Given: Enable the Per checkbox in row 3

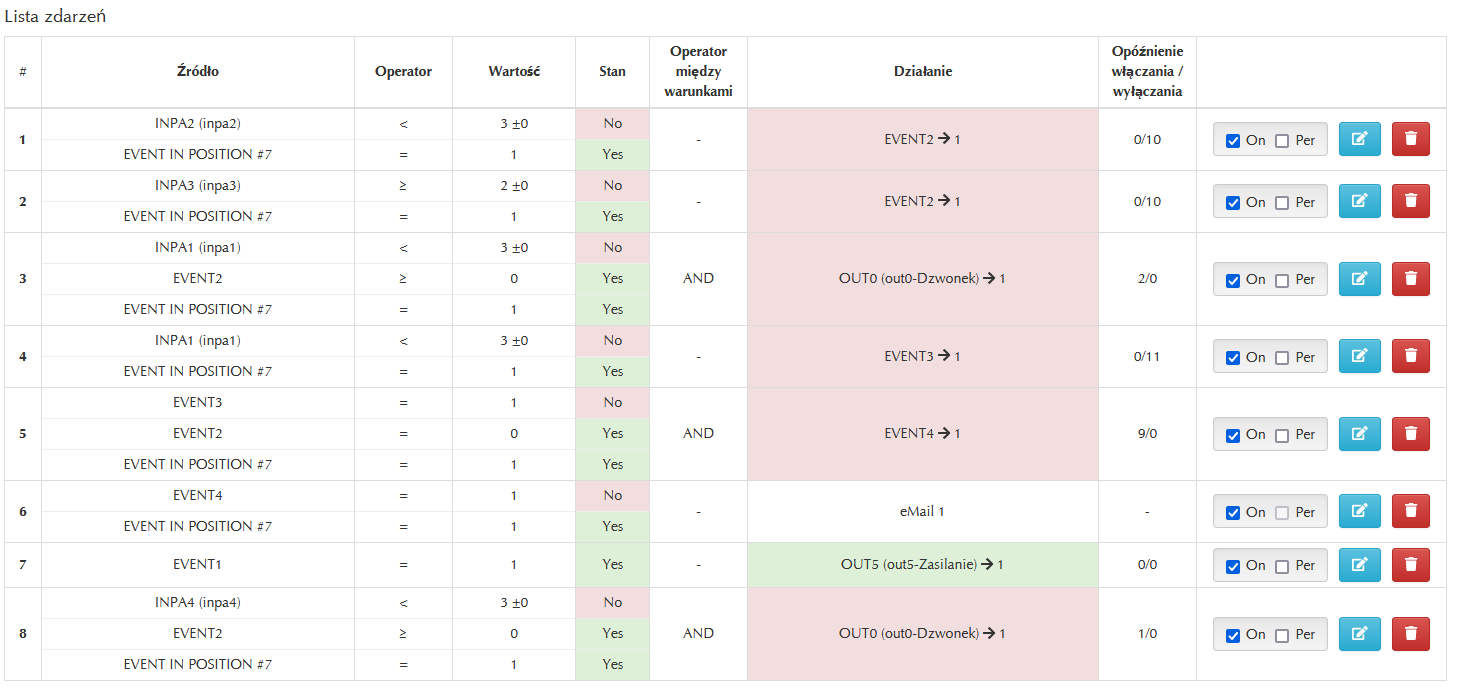Looking at the screenshot, I should (1282, 281).
